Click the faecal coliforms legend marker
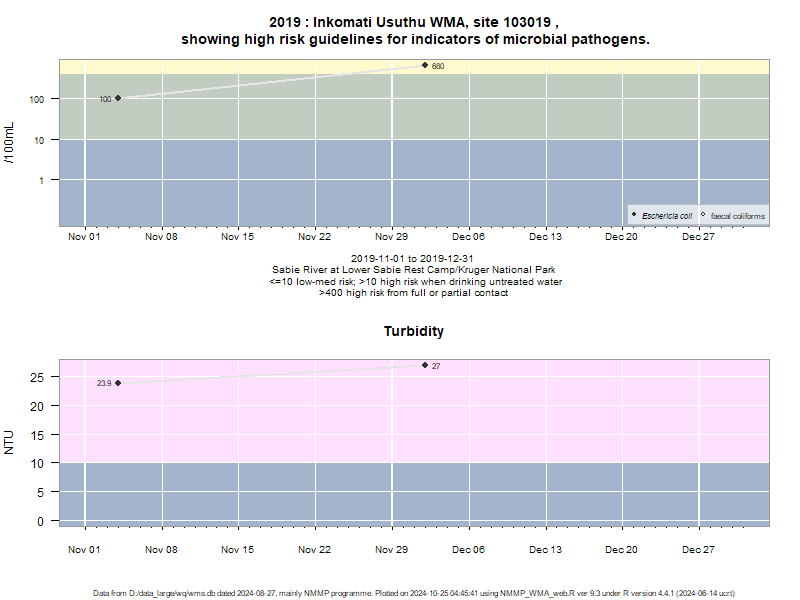 tap(703, 215)
